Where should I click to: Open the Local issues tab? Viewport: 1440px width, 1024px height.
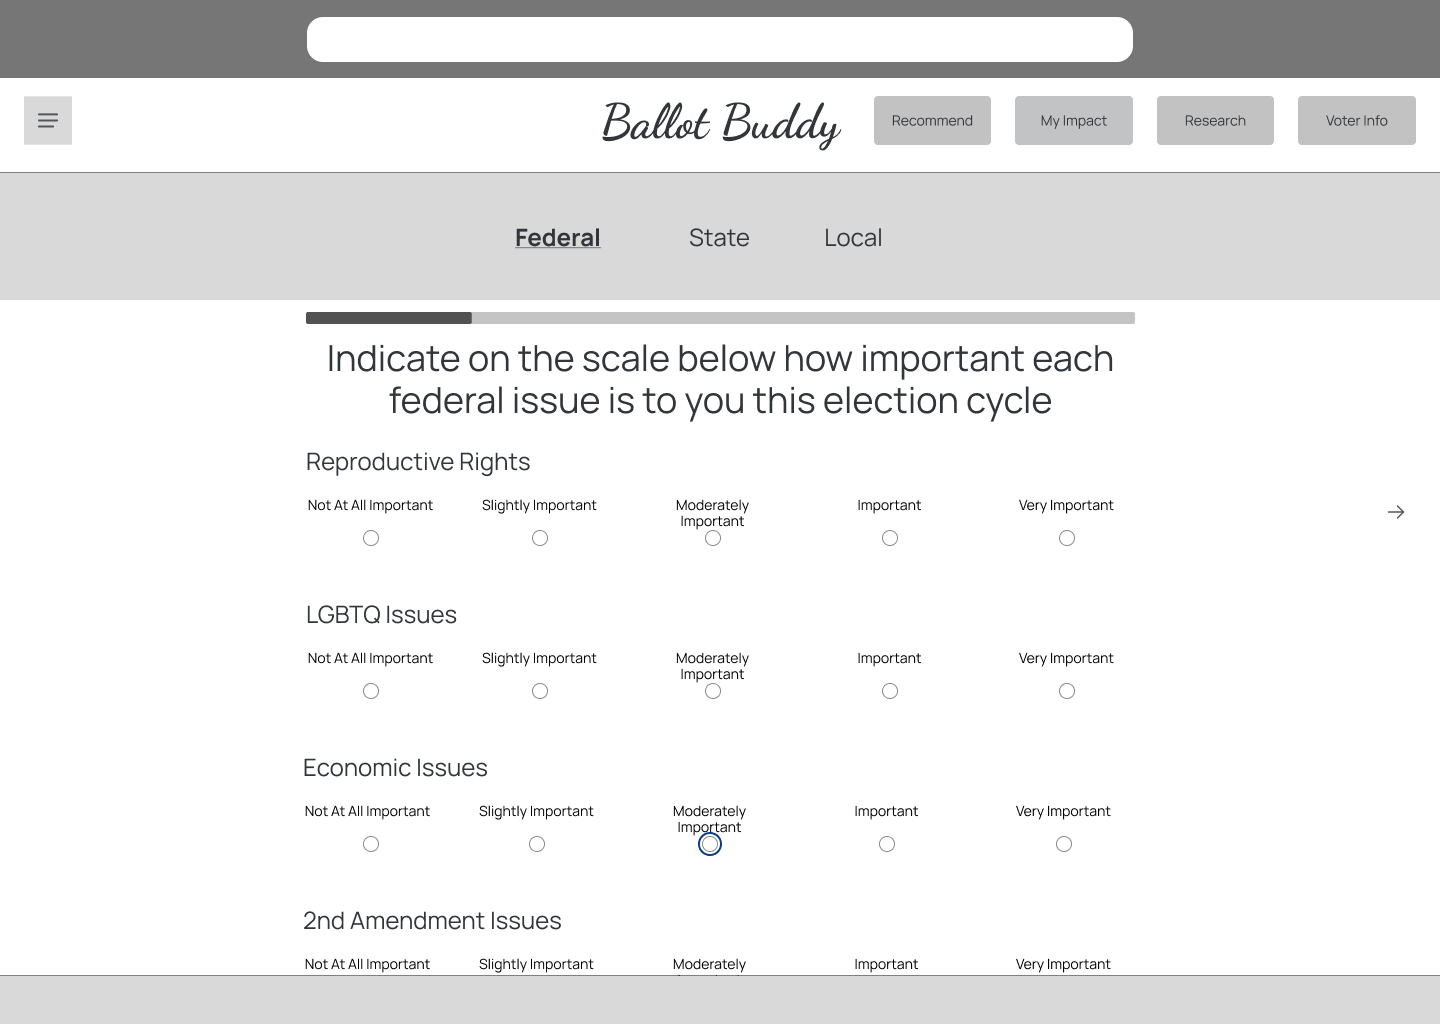coord(852,237)
